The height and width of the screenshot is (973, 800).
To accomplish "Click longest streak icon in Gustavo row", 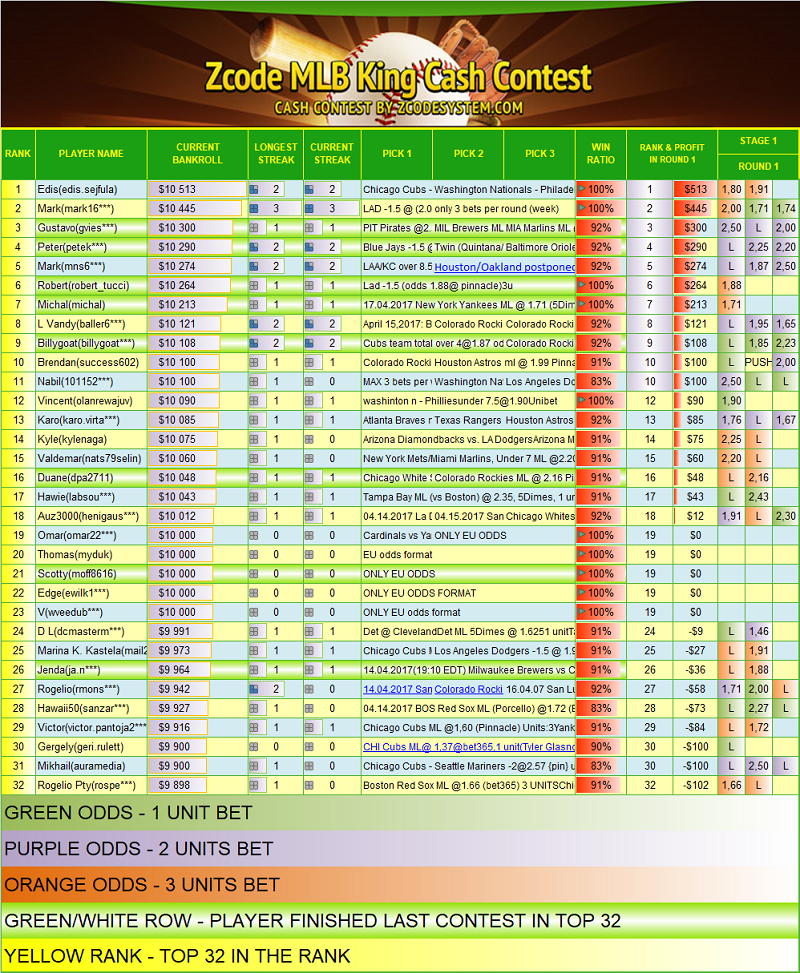I will click(x=254, y=228).
